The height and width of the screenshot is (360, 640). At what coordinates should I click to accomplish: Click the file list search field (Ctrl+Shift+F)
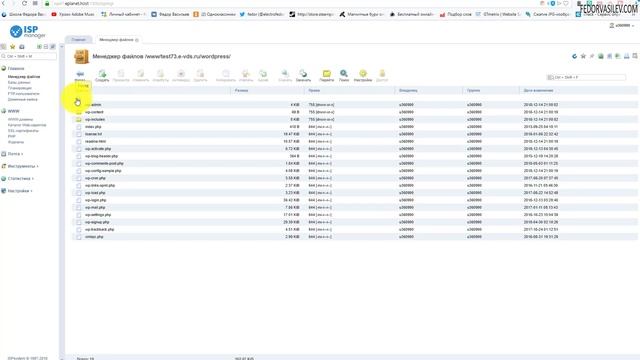(x=586, y=77)
